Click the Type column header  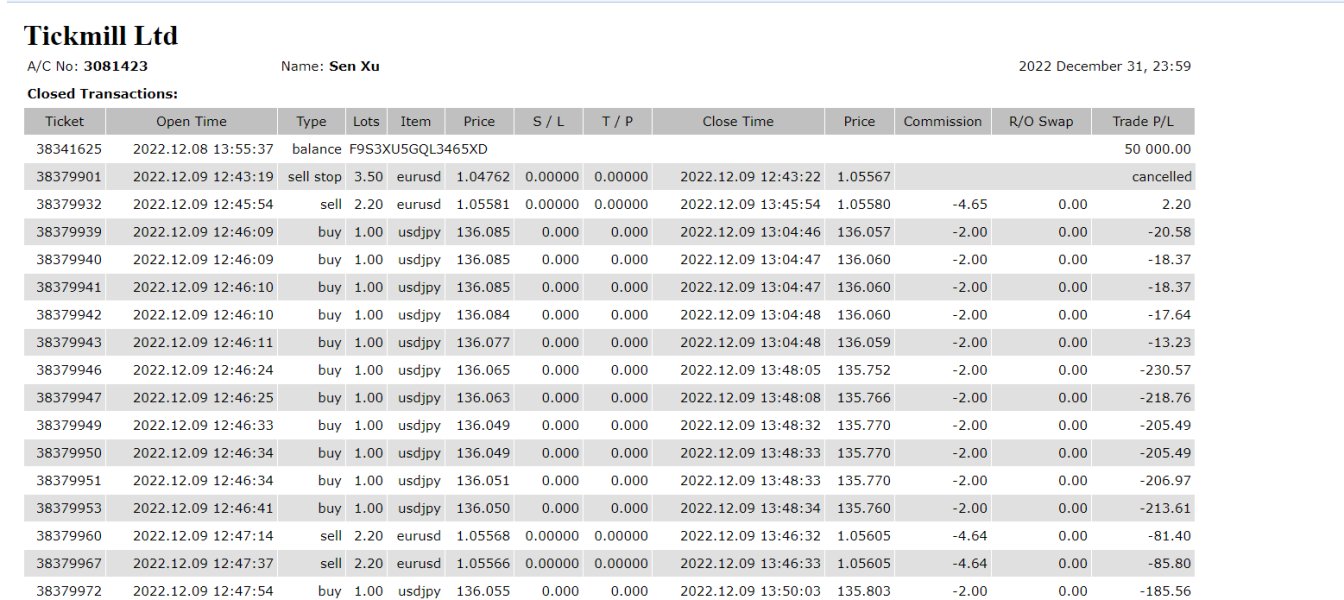point(311,121)
